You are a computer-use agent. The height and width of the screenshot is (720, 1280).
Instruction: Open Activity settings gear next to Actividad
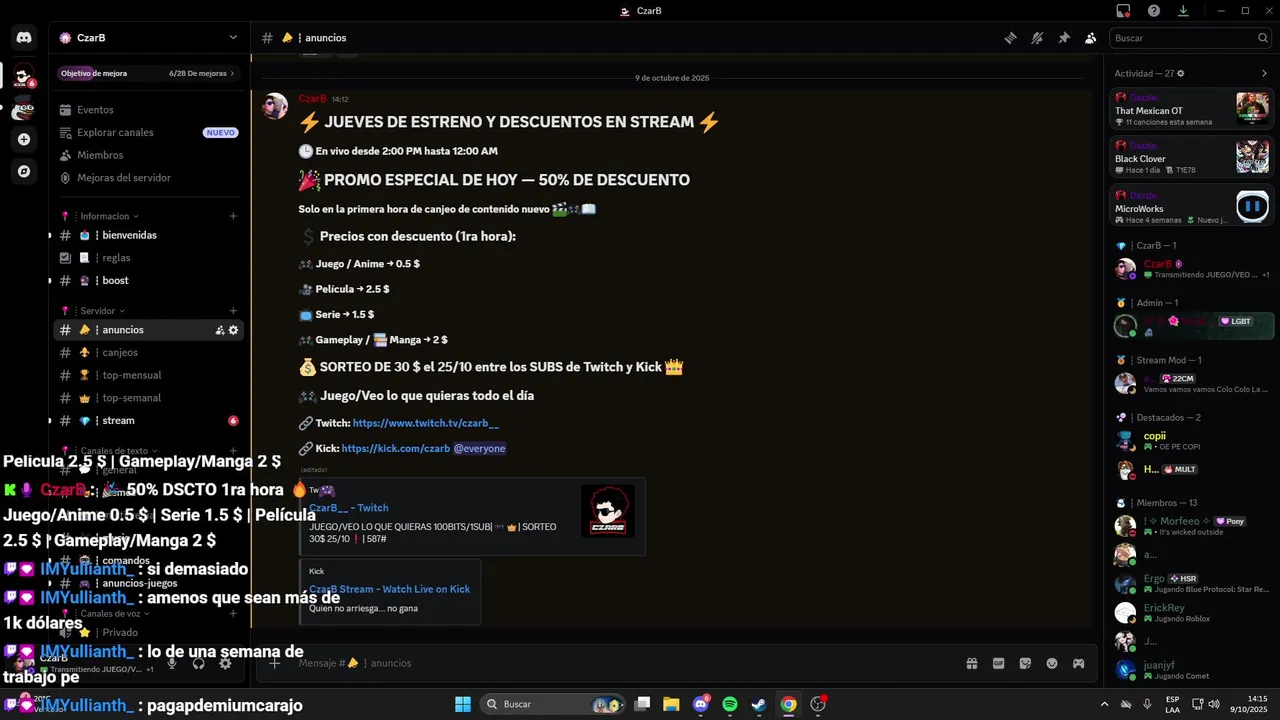tap(1181, 73)
